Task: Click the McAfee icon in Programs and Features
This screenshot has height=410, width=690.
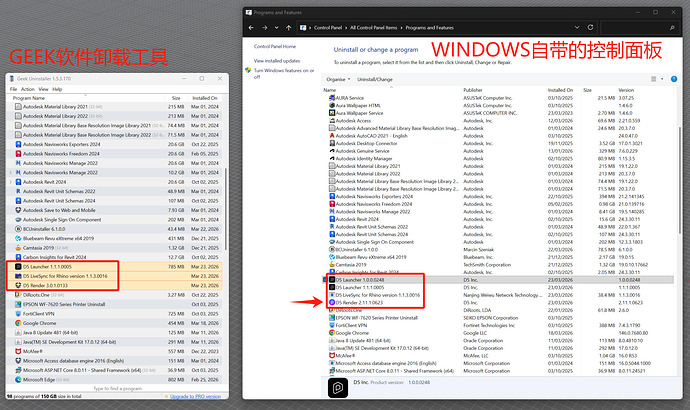Action: tap(332, 355)
